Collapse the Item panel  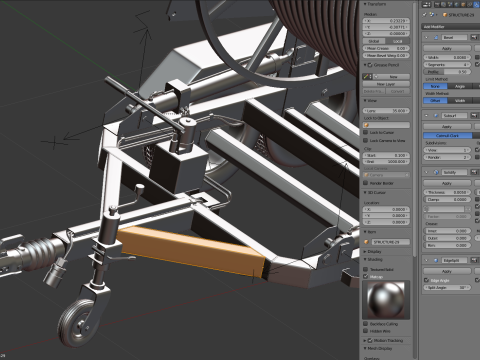click(x=365, y=232)
